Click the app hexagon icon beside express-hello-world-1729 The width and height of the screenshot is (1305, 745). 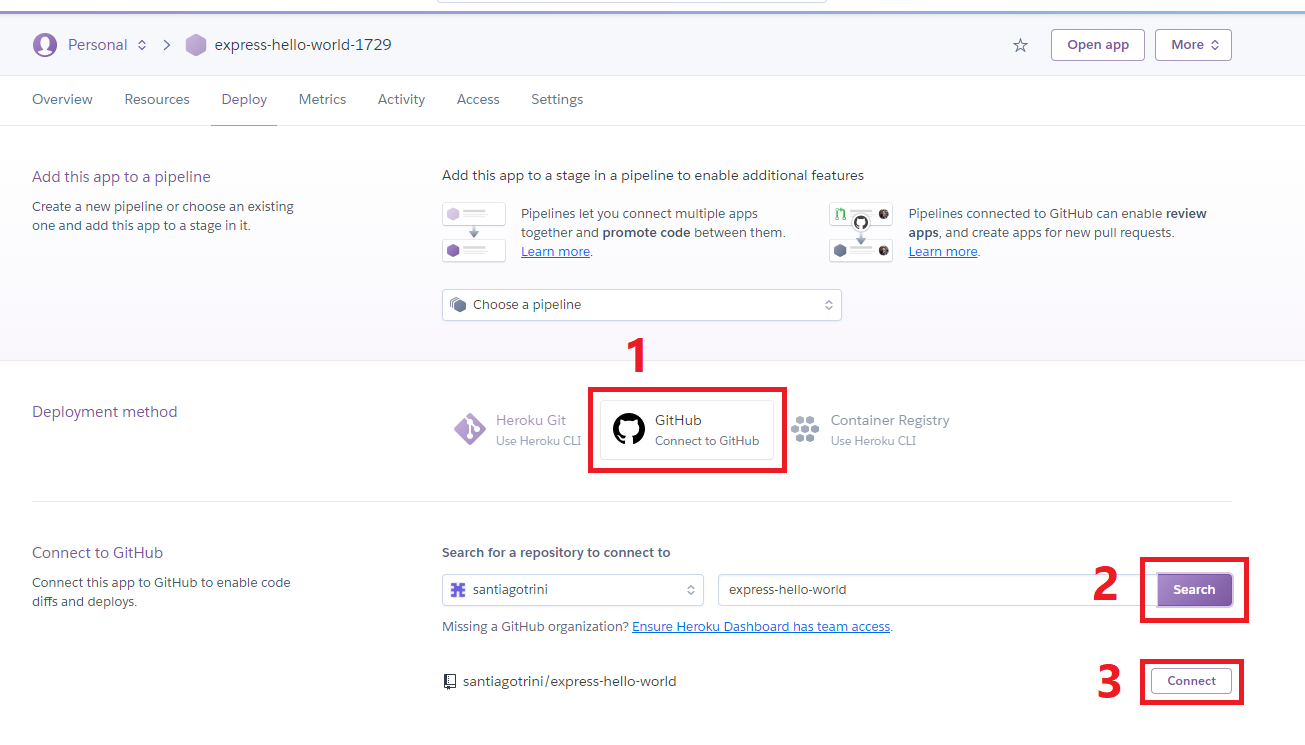coord(196,45)
